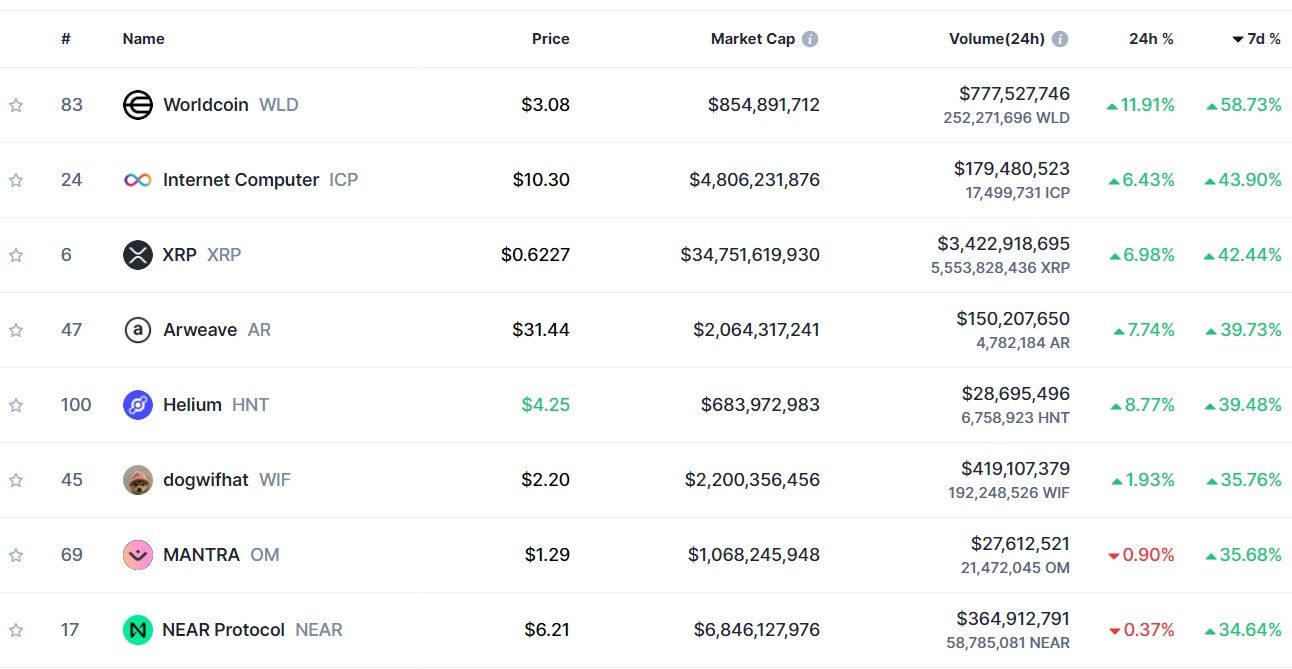The width and height of the screenshot is (1292, 669).
Task: Open the Internet Computer coin page link
Action: pyautogui.click(x=241, y=180)
